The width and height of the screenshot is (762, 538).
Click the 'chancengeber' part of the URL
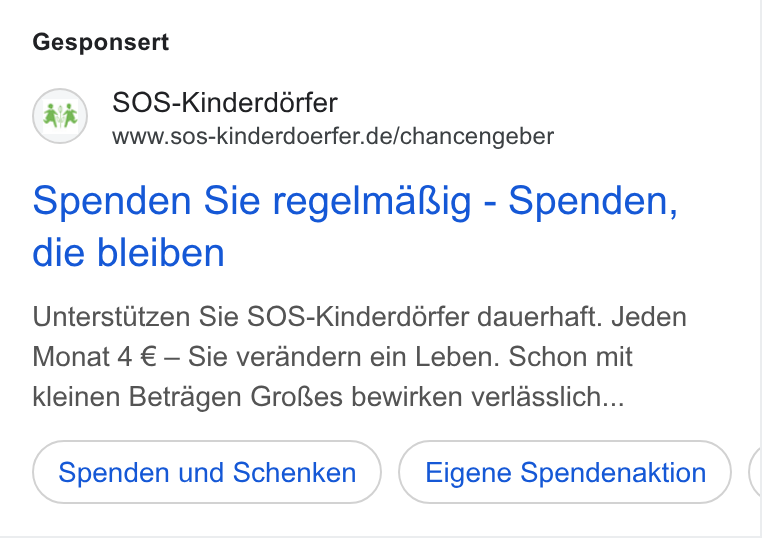coord(477,137)
